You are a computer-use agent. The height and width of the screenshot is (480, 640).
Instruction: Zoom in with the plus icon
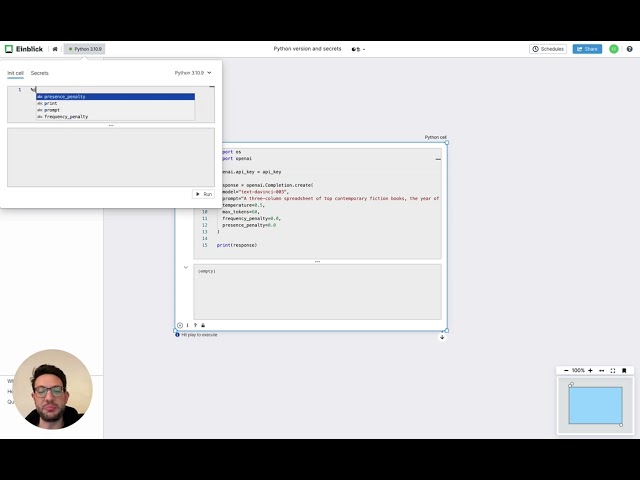coord(590,371)
